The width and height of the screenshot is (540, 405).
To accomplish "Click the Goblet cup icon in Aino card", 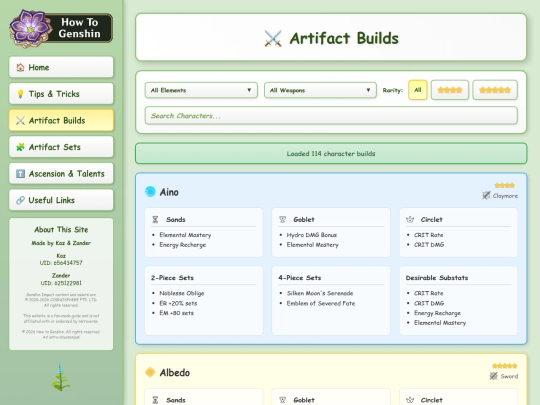I will pos(282,219).
